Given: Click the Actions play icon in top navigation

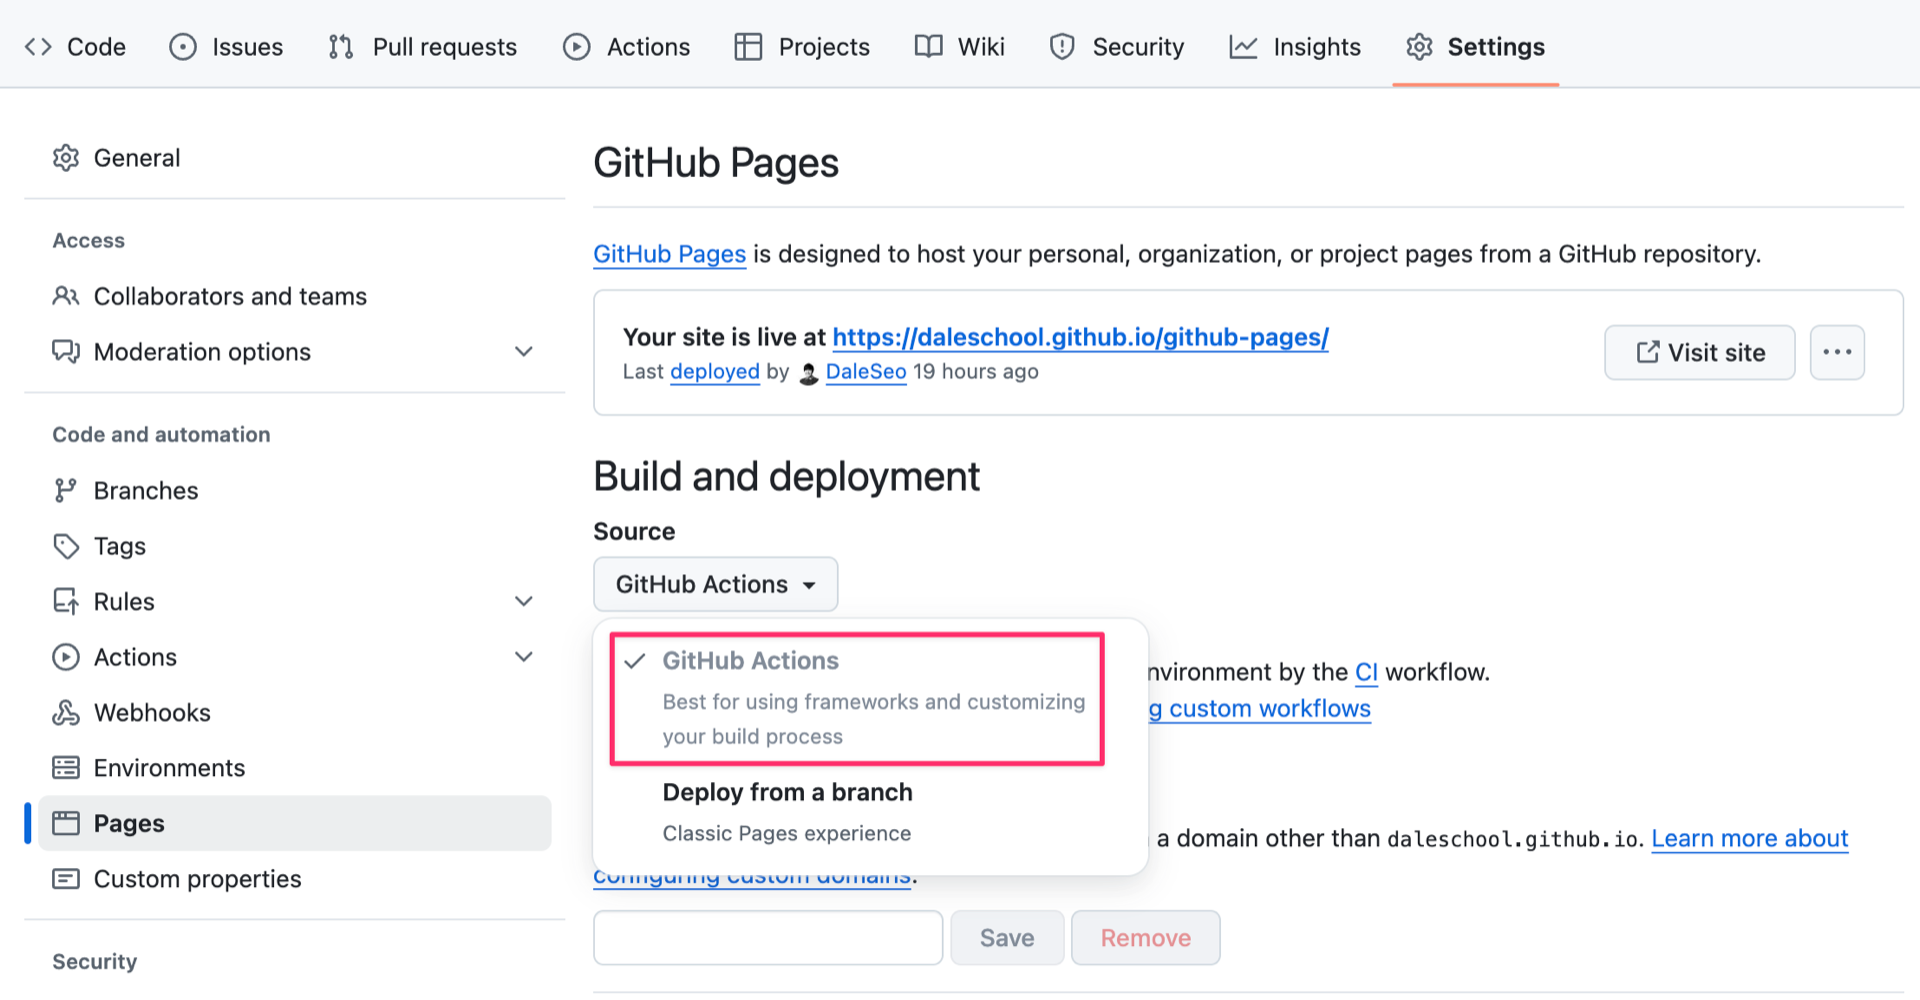Looking at the screenshot, I should [577, 46].
